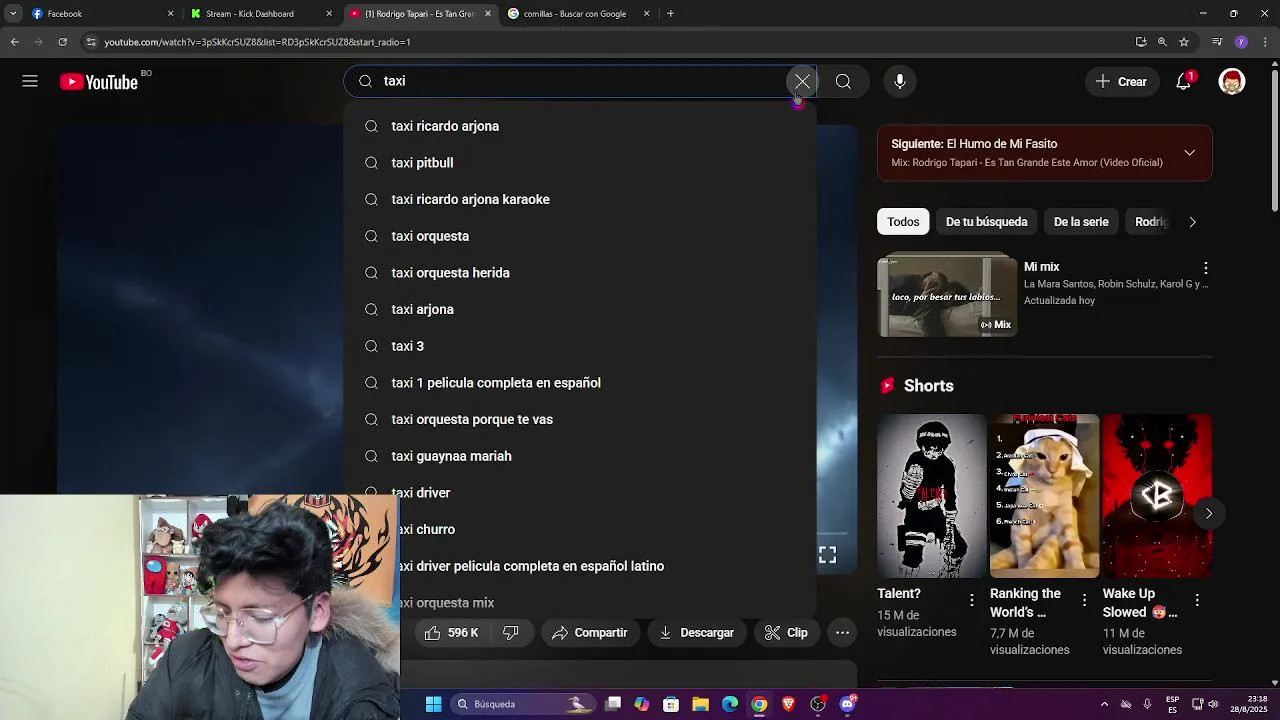Screen dimensions: 1280x720
Task: Open the Chrome profile avatar in toolbar
Action: click(1241, 42)
